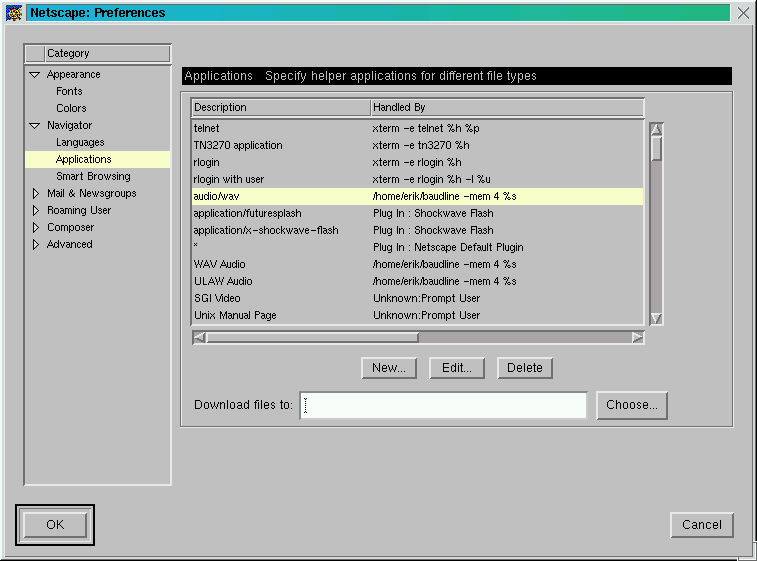Screen dimensions: 757x561
Task: Expand the Advanced category
Action: coord(36,245)
